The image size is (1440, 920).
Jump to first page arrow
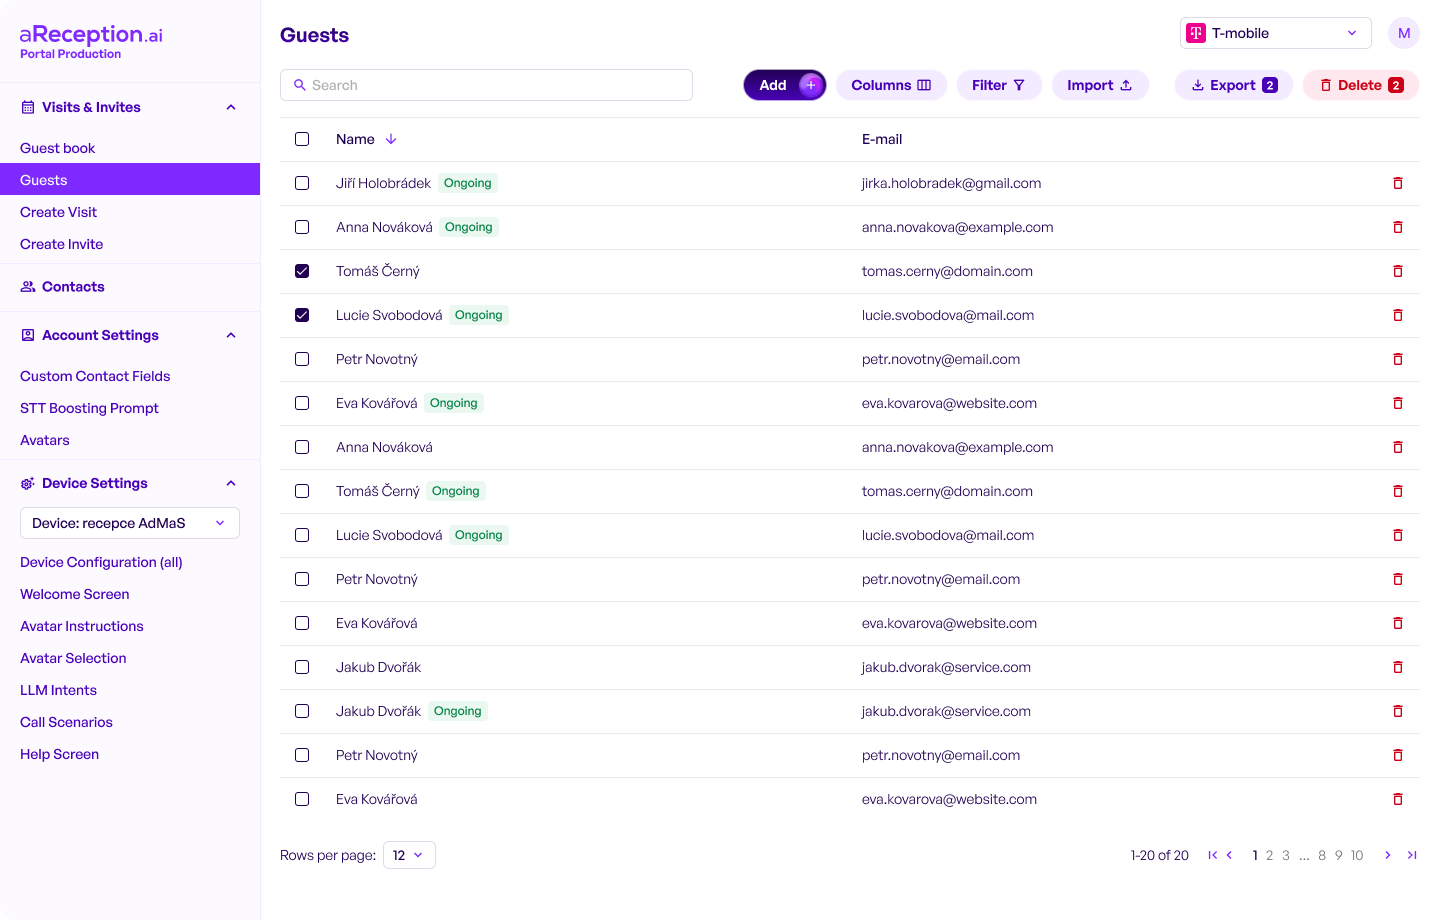1212,855
